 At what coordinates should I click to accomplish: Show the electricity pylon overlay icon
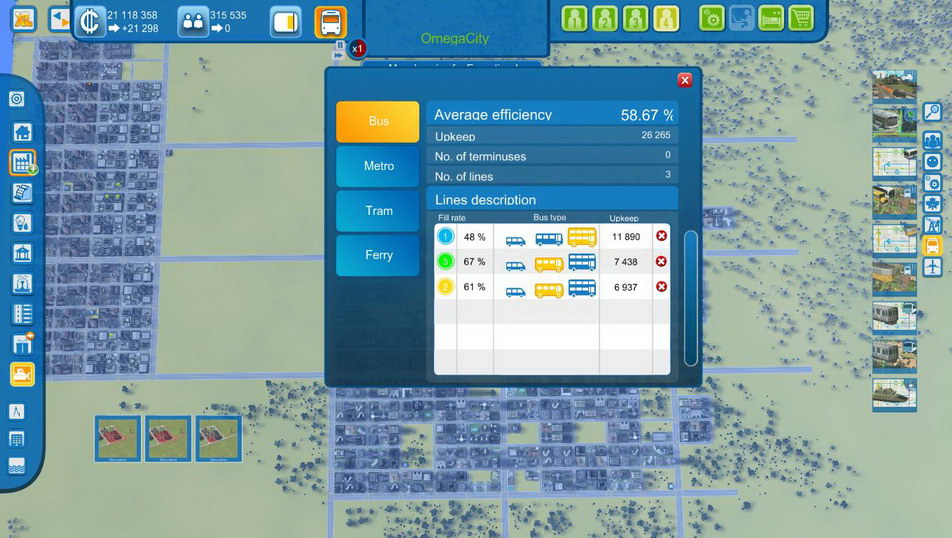coord(933,225)
